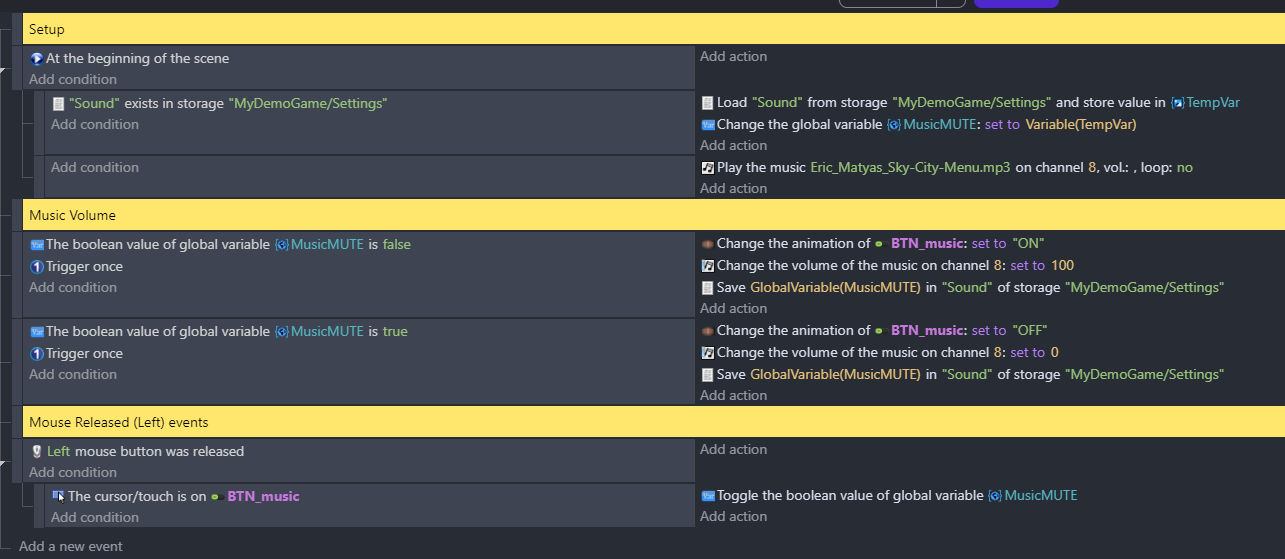The width and height of the screenshot is (1285, 559).
Task: Click the volume icon for 'set to 100'
Action: click(707, 266)
